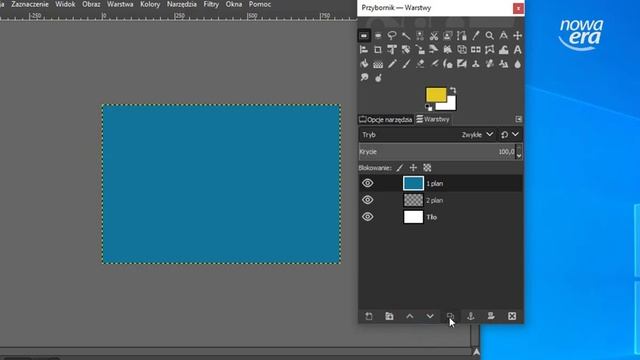Screen dimensions: 640x360
Task: Select the Scale tool
Action: coord(420,50)
